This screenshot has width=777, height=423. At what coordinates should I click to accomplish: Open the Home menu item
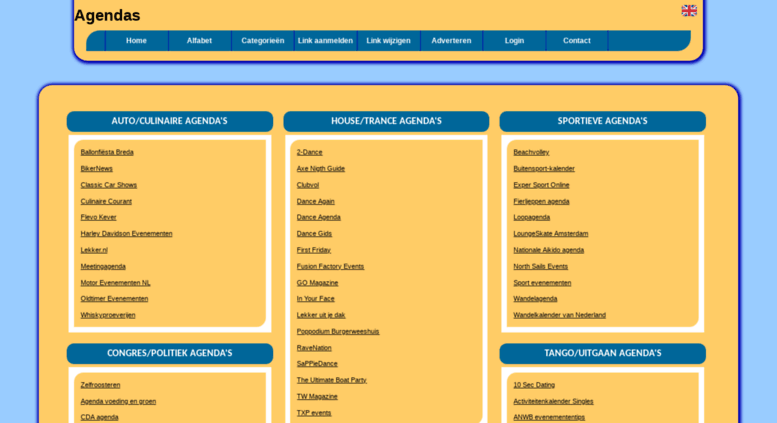(136, 41)
